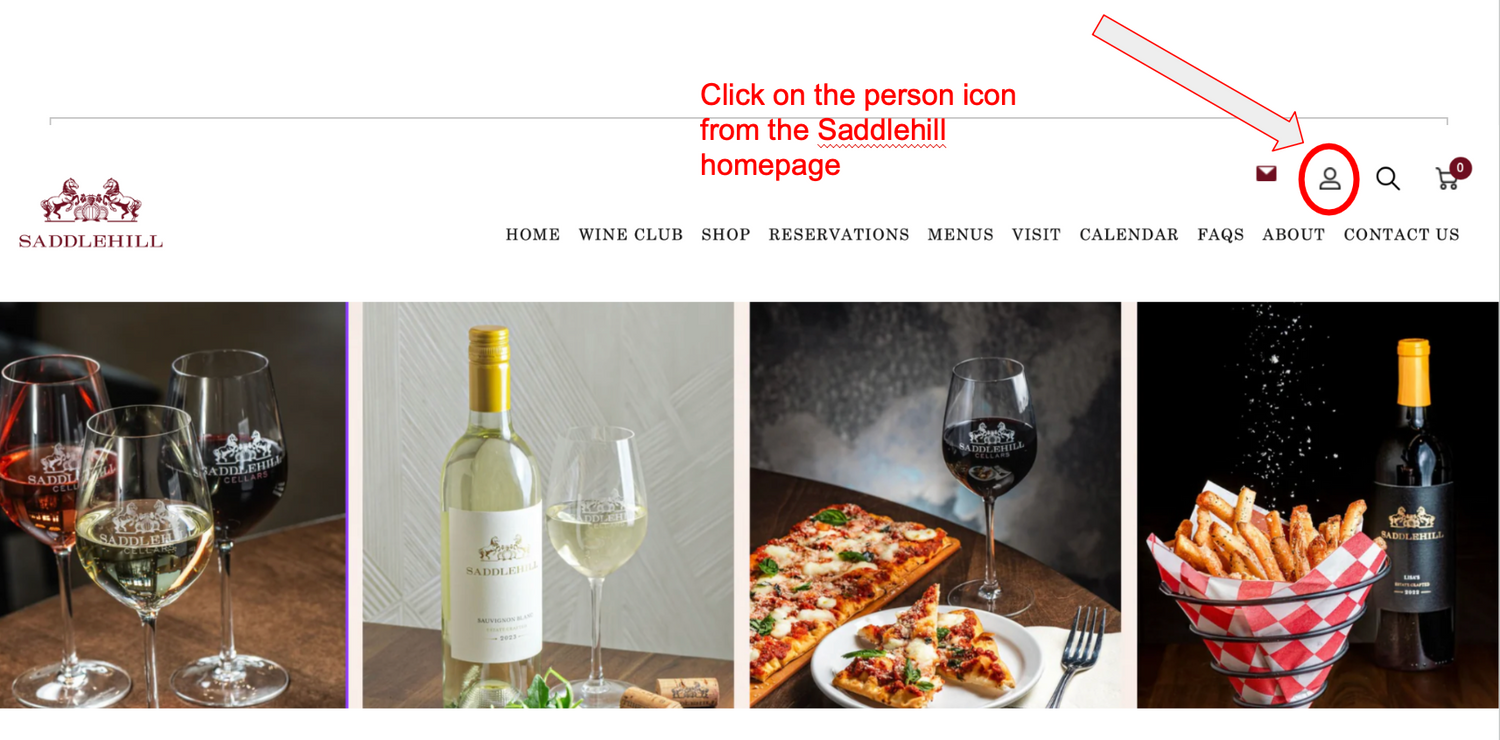
Task: Click the Saddlehill horses logo
Action: [91, 213]
